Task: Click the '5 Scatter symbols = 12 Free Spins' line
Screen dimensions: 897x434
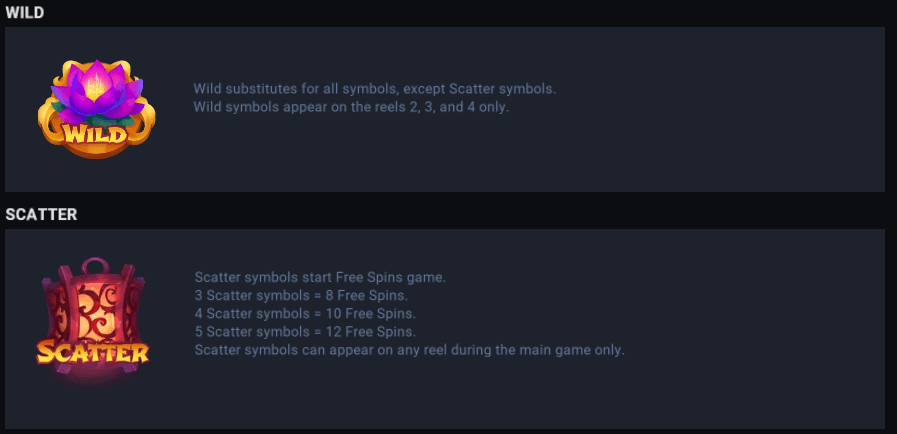Action: [305, 331]
